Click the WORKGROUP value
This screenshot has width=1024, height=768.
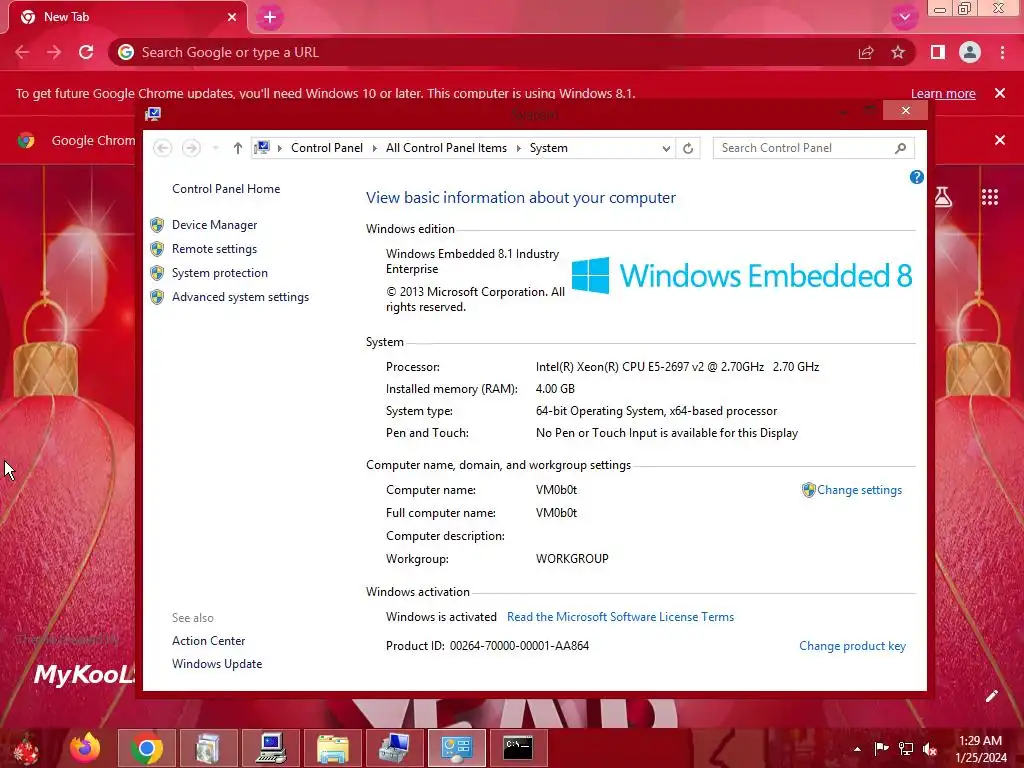pyautogui.click(x=572, y=559)
